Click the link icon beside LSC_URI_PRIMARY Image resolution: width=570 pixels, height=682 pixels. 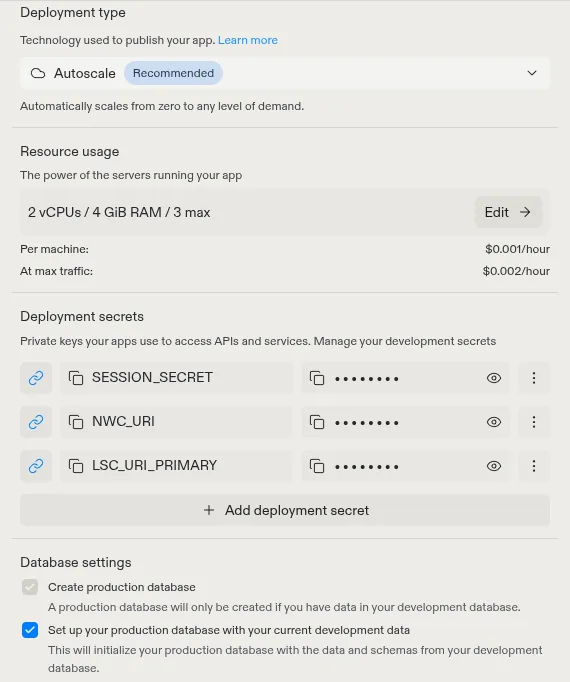click(x=36, y=466)
